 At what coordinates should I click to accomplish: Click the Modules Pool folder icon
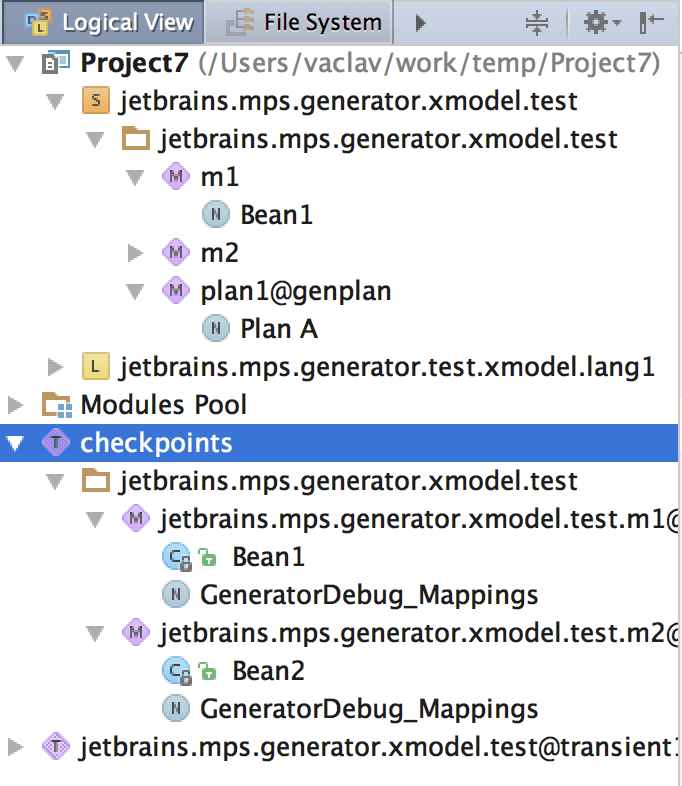tap(56, 405)
